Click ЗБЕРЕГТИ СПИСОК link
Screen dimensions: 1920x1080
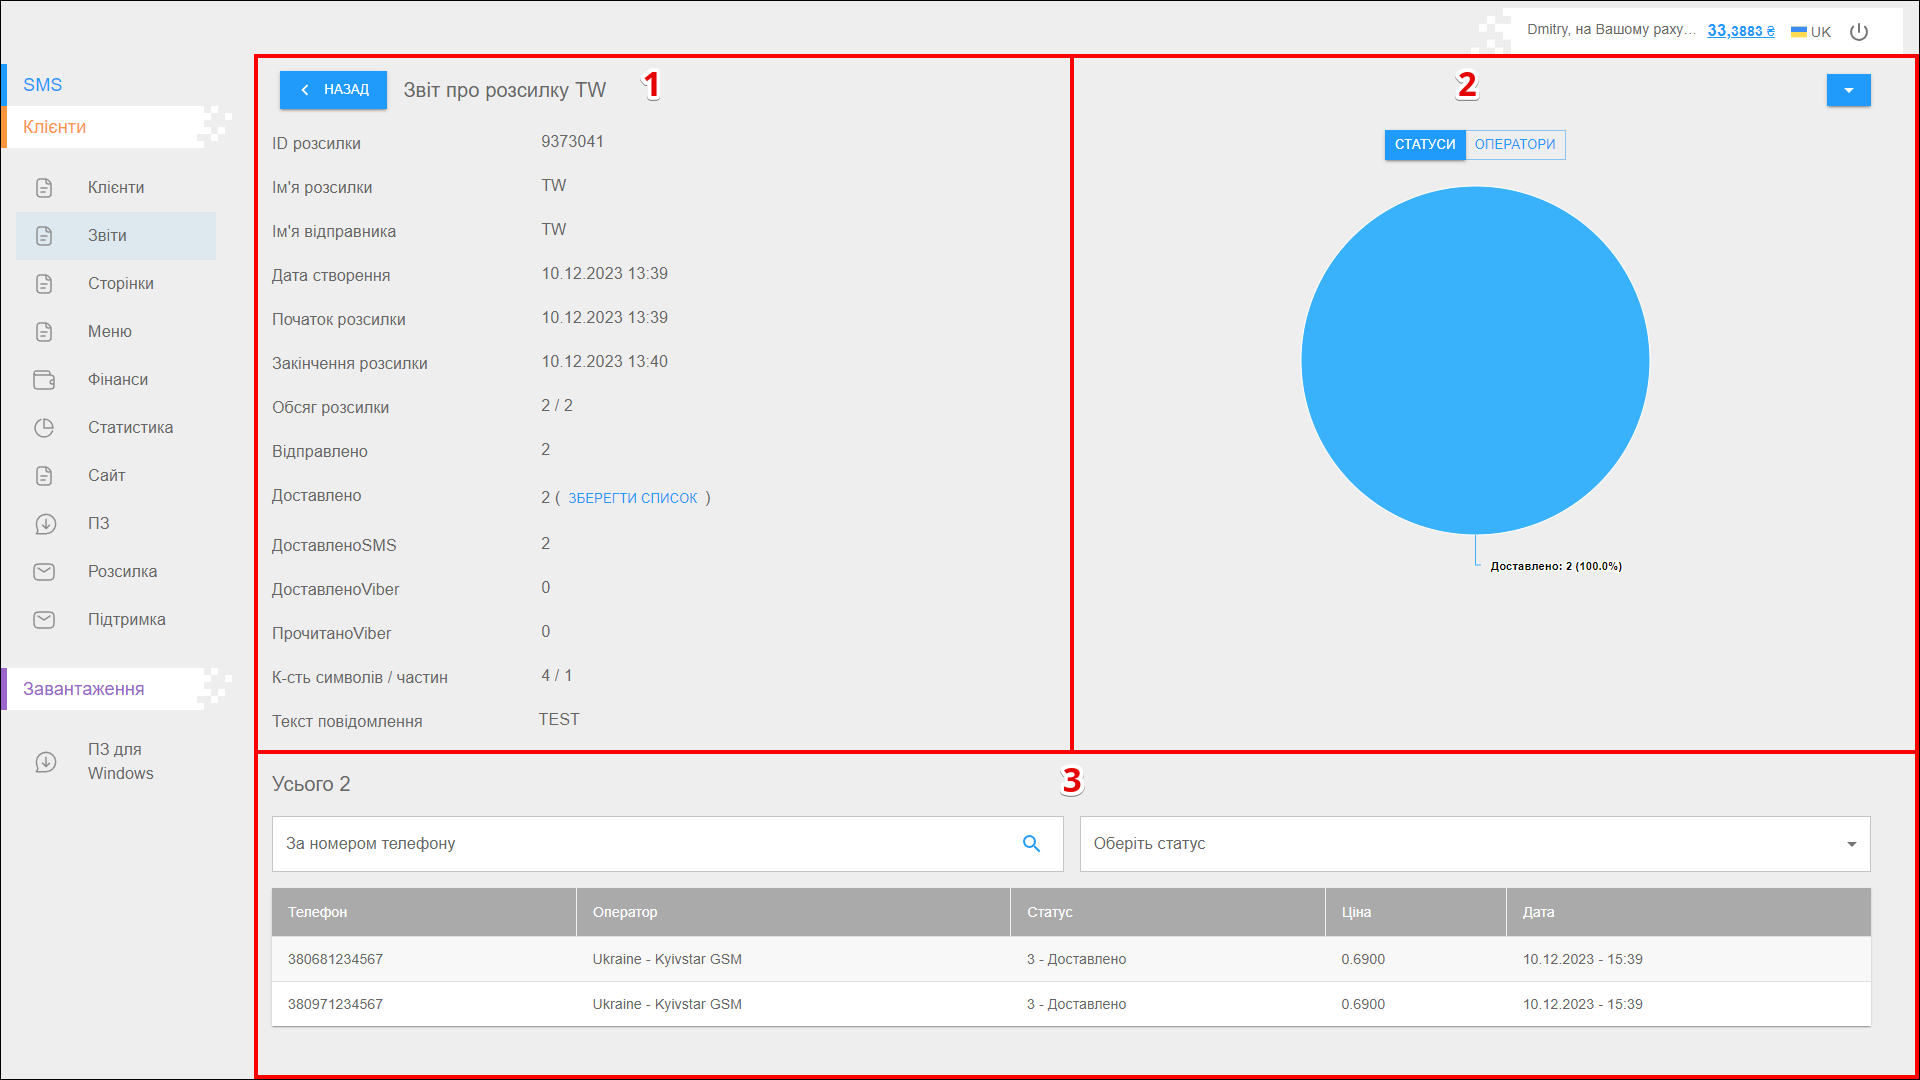point(632,498)
